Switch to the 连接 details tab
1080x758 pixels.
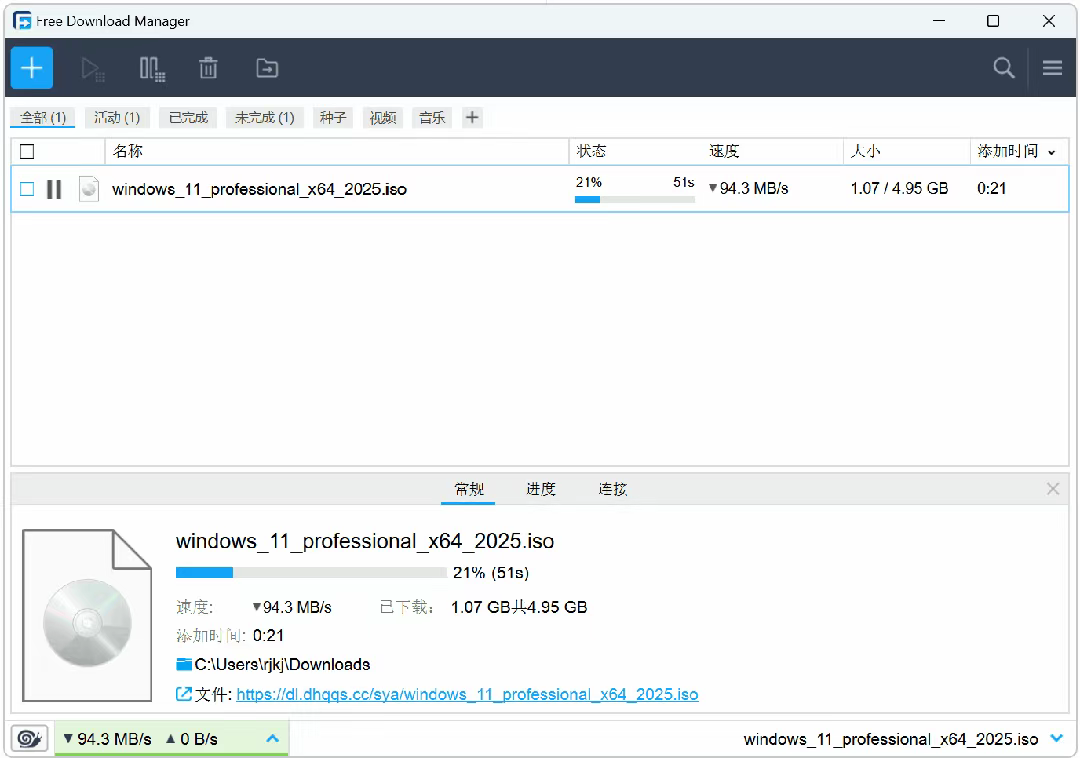click(612, 489)
